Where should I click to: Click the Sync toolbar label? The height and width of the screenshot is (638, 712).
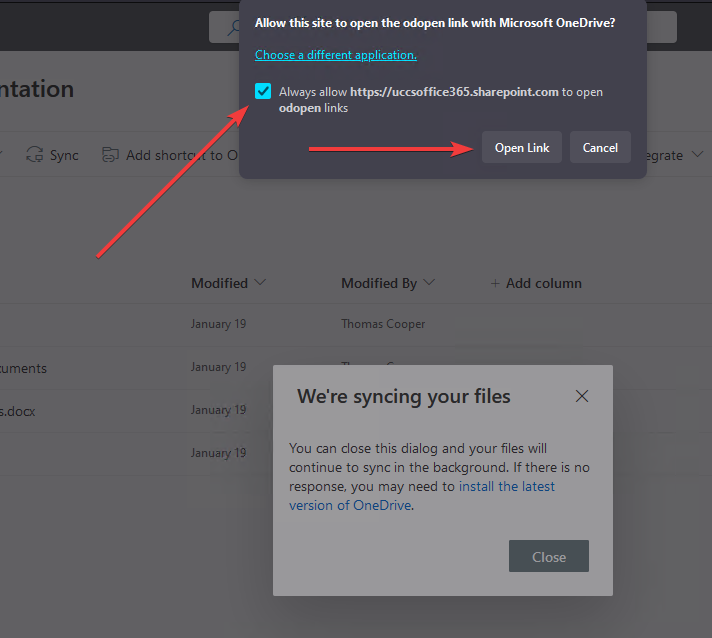(64, 155)
